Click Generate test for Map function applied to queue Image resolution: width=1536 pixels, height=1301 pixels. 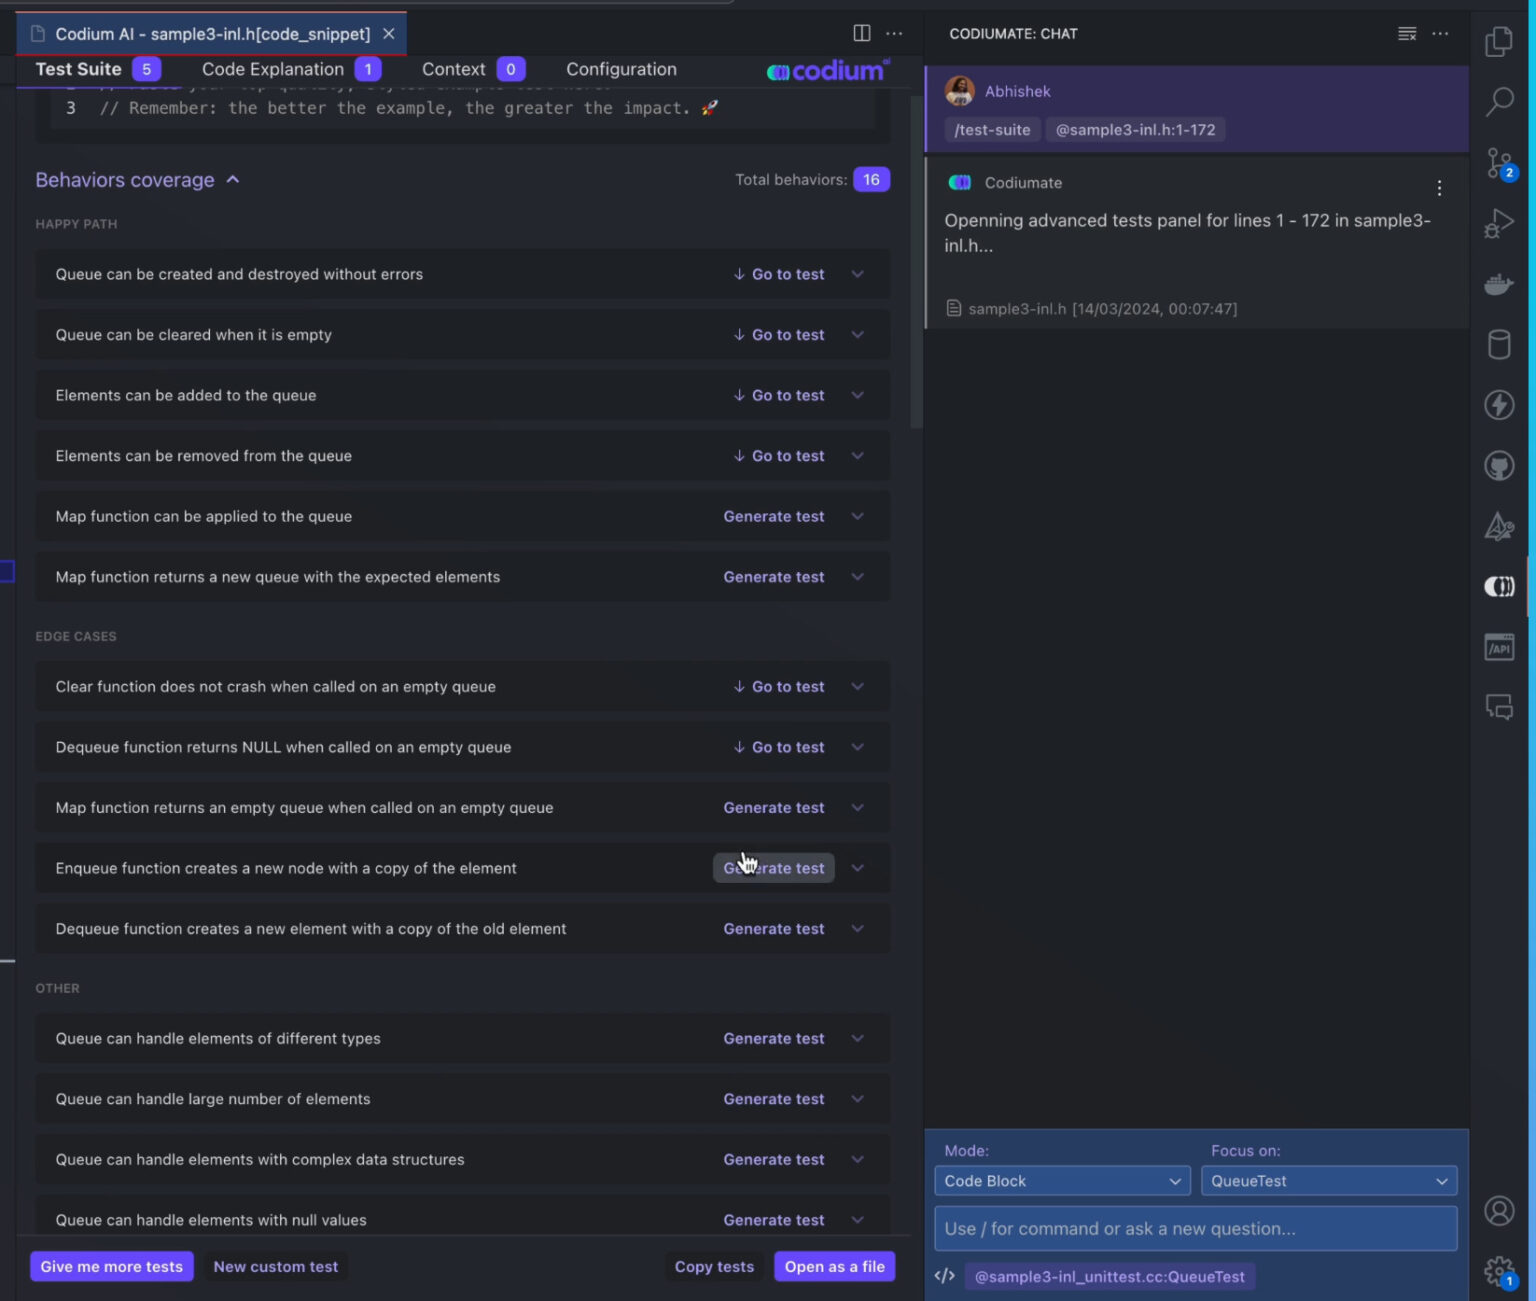pyautogui.click(x=773, y=517)
